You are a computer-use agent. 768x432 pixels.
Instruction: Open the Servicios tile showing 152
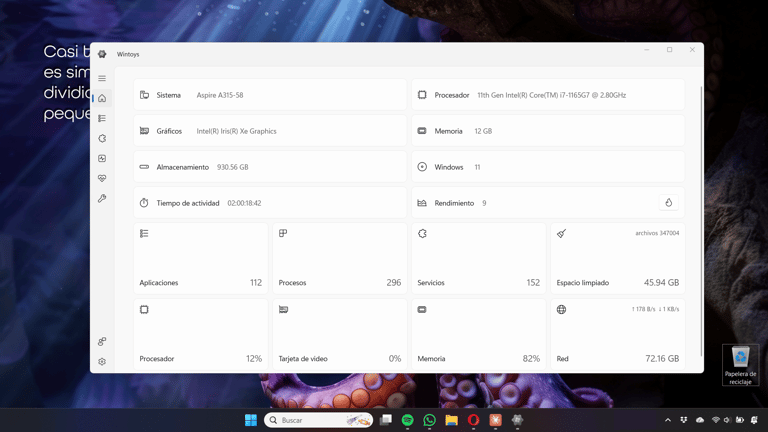tap(479, 259)
